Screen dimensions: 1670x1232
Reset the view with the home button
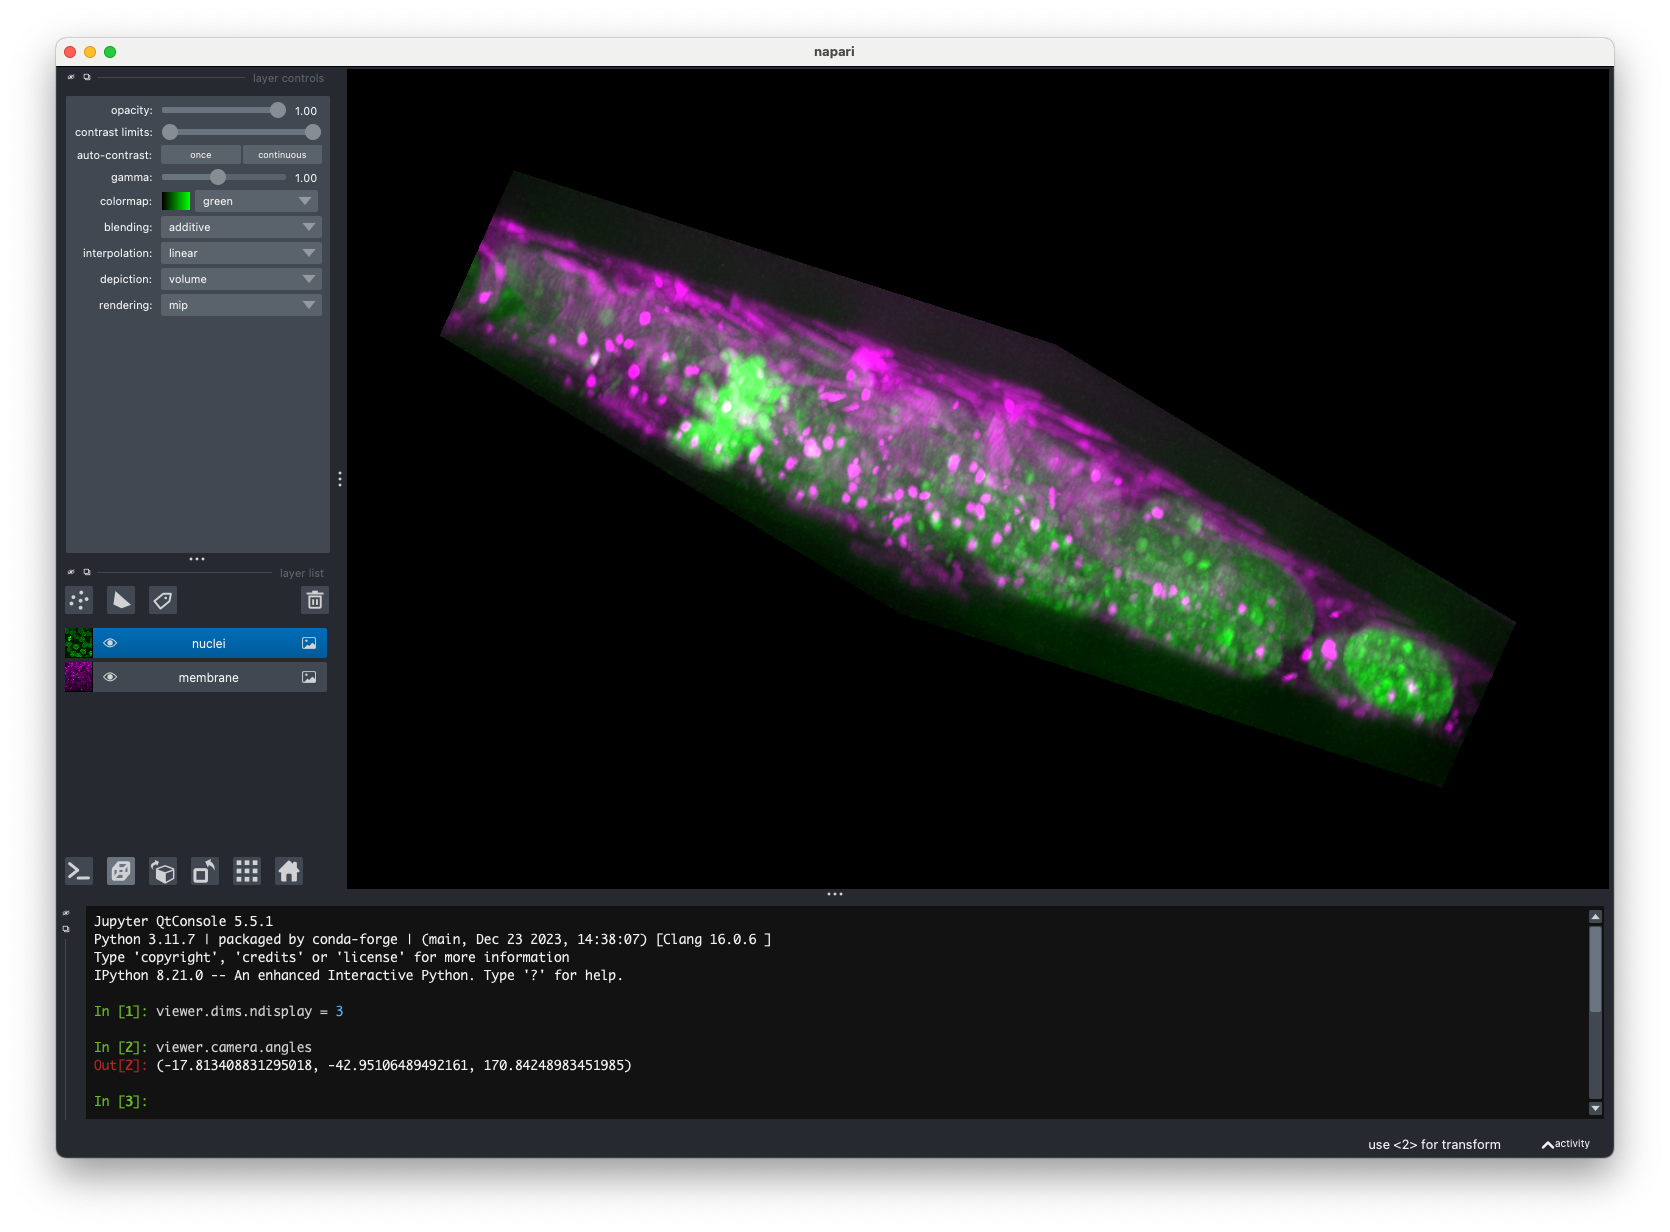tap(289, 871)
